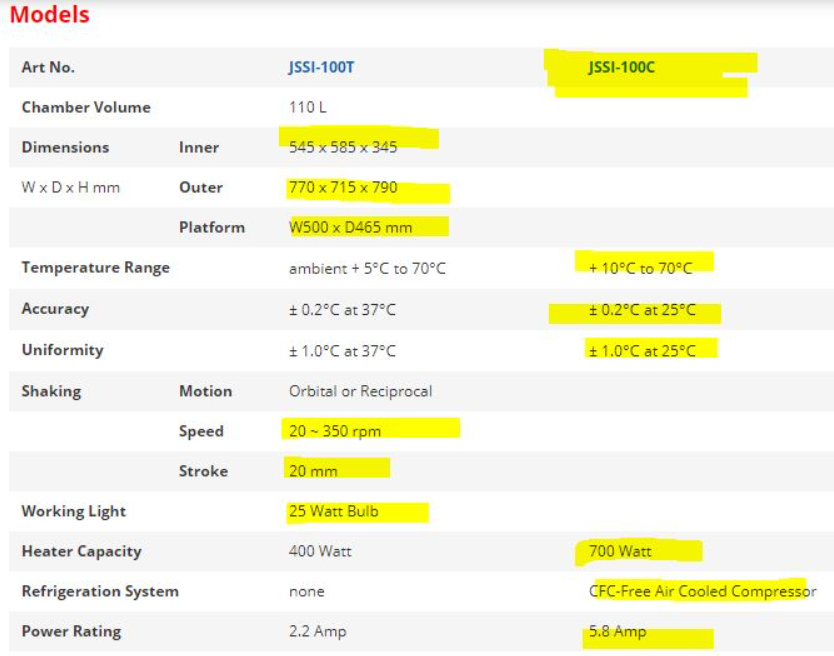
Task: Select the inner dimensions 545 x 585 x 345
Action: (343, 147)
